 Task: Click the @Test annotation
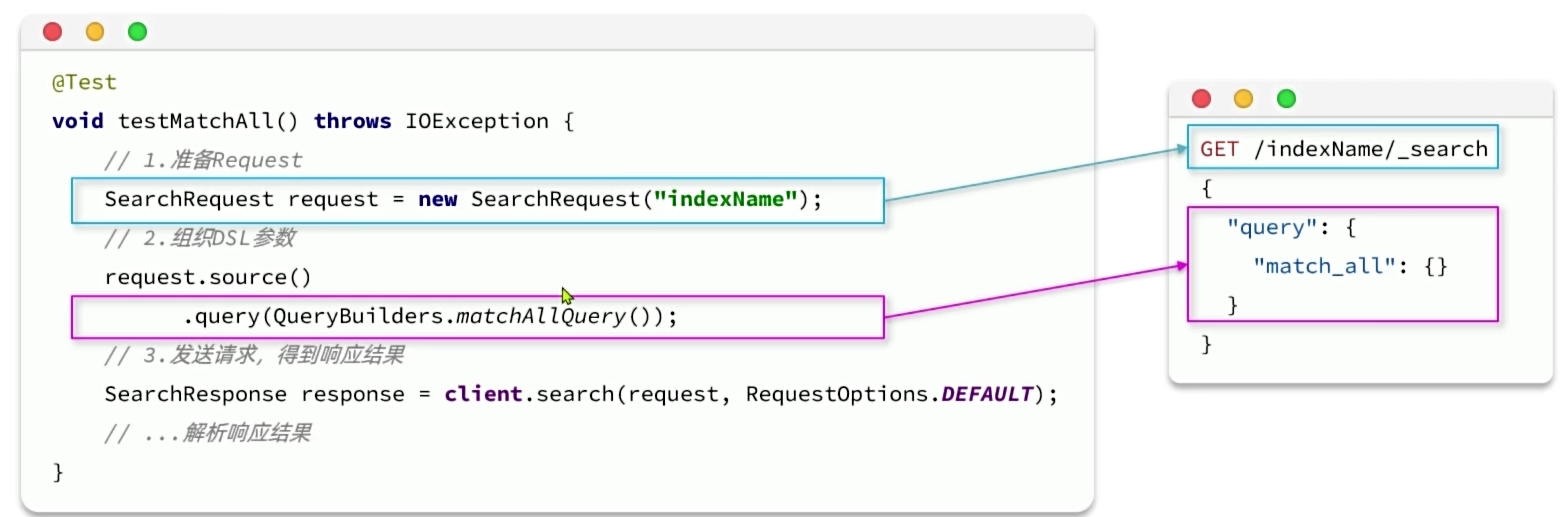[84, 83]
